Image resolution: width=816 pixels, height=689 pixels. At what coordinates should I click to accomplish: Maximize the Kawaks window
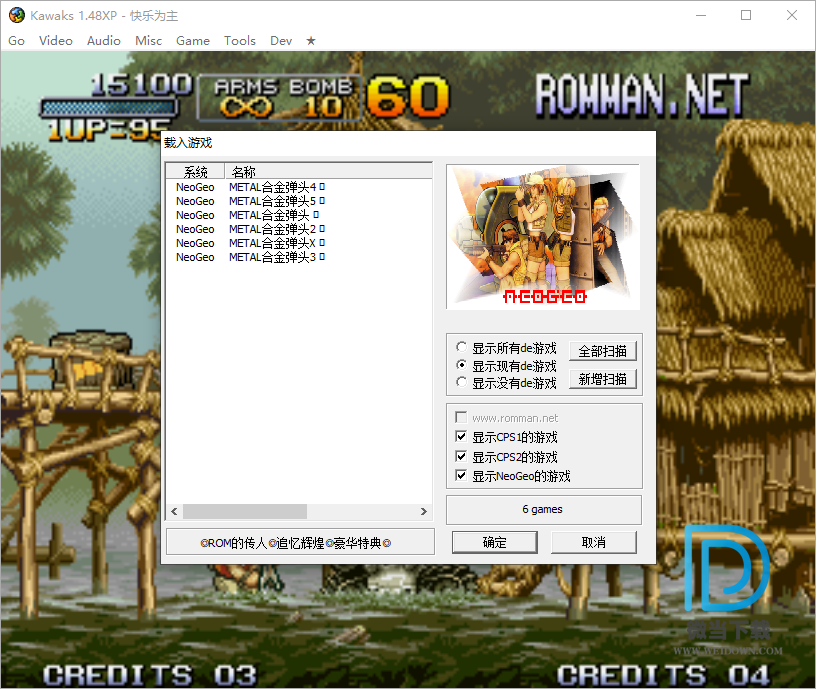[746, 15]
